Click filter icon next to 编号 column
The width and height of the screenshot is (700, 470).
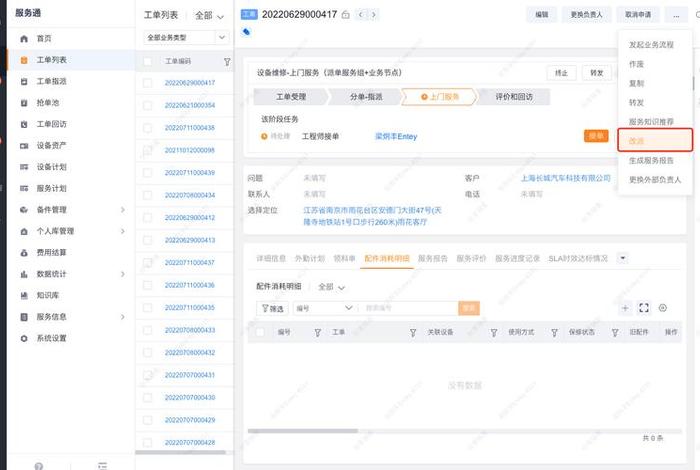click(x=318, y=333)
